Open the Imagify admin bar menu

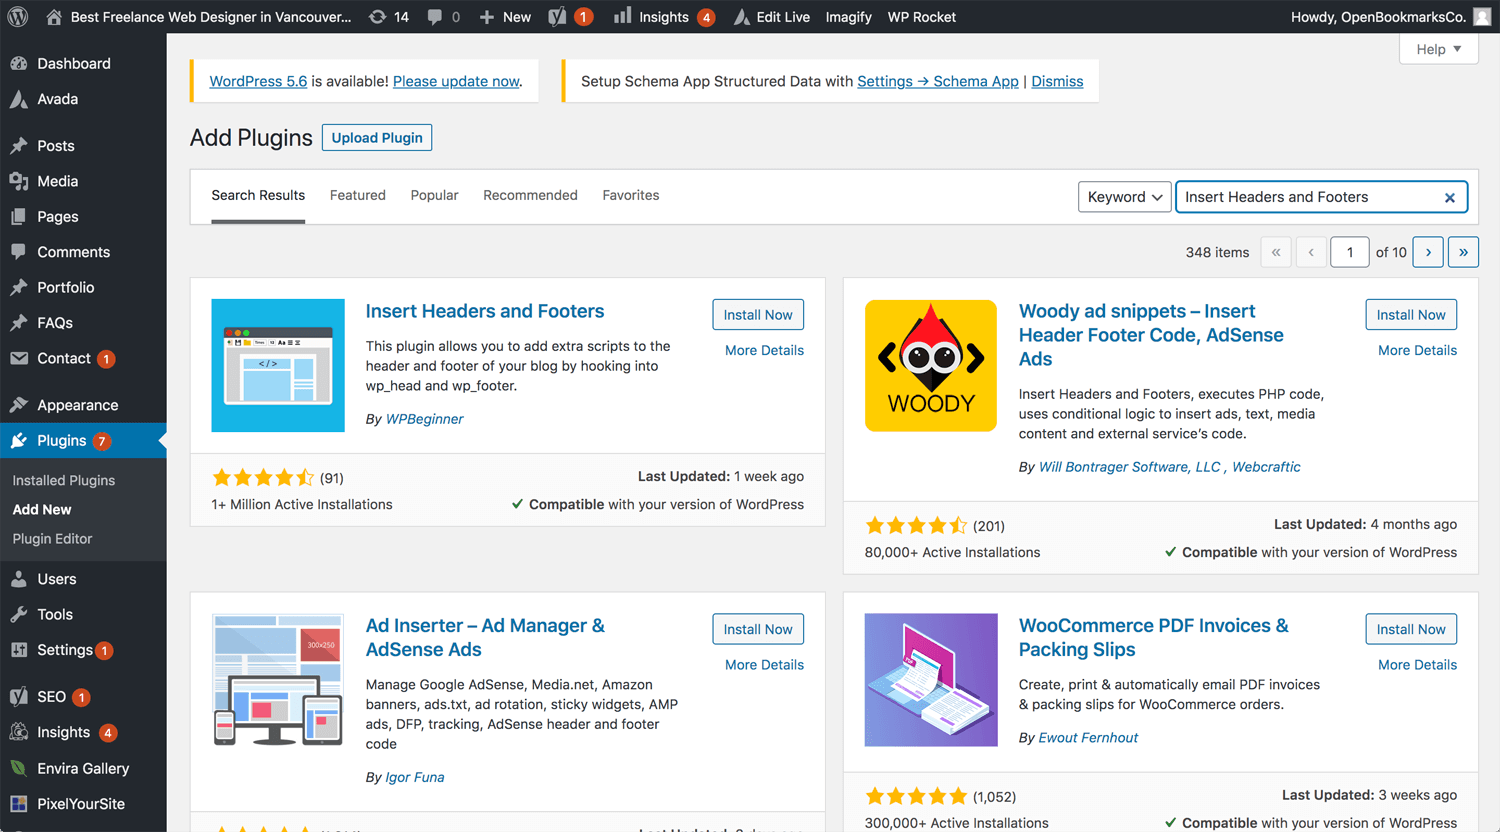click(x=848, y=17)
